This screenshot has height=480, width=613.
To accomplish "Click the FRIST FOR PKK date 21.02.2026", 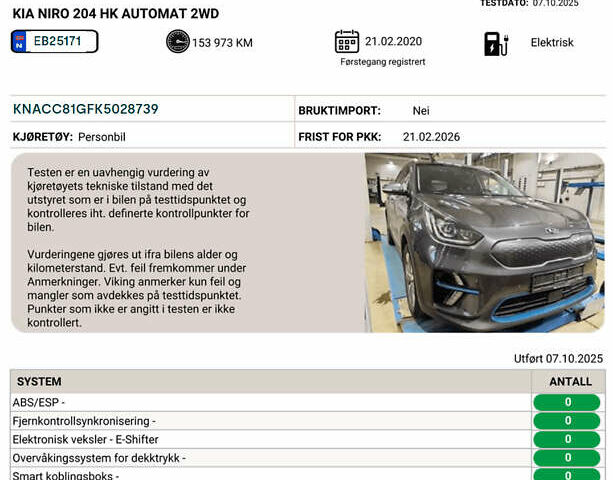I will pos(431,137).
